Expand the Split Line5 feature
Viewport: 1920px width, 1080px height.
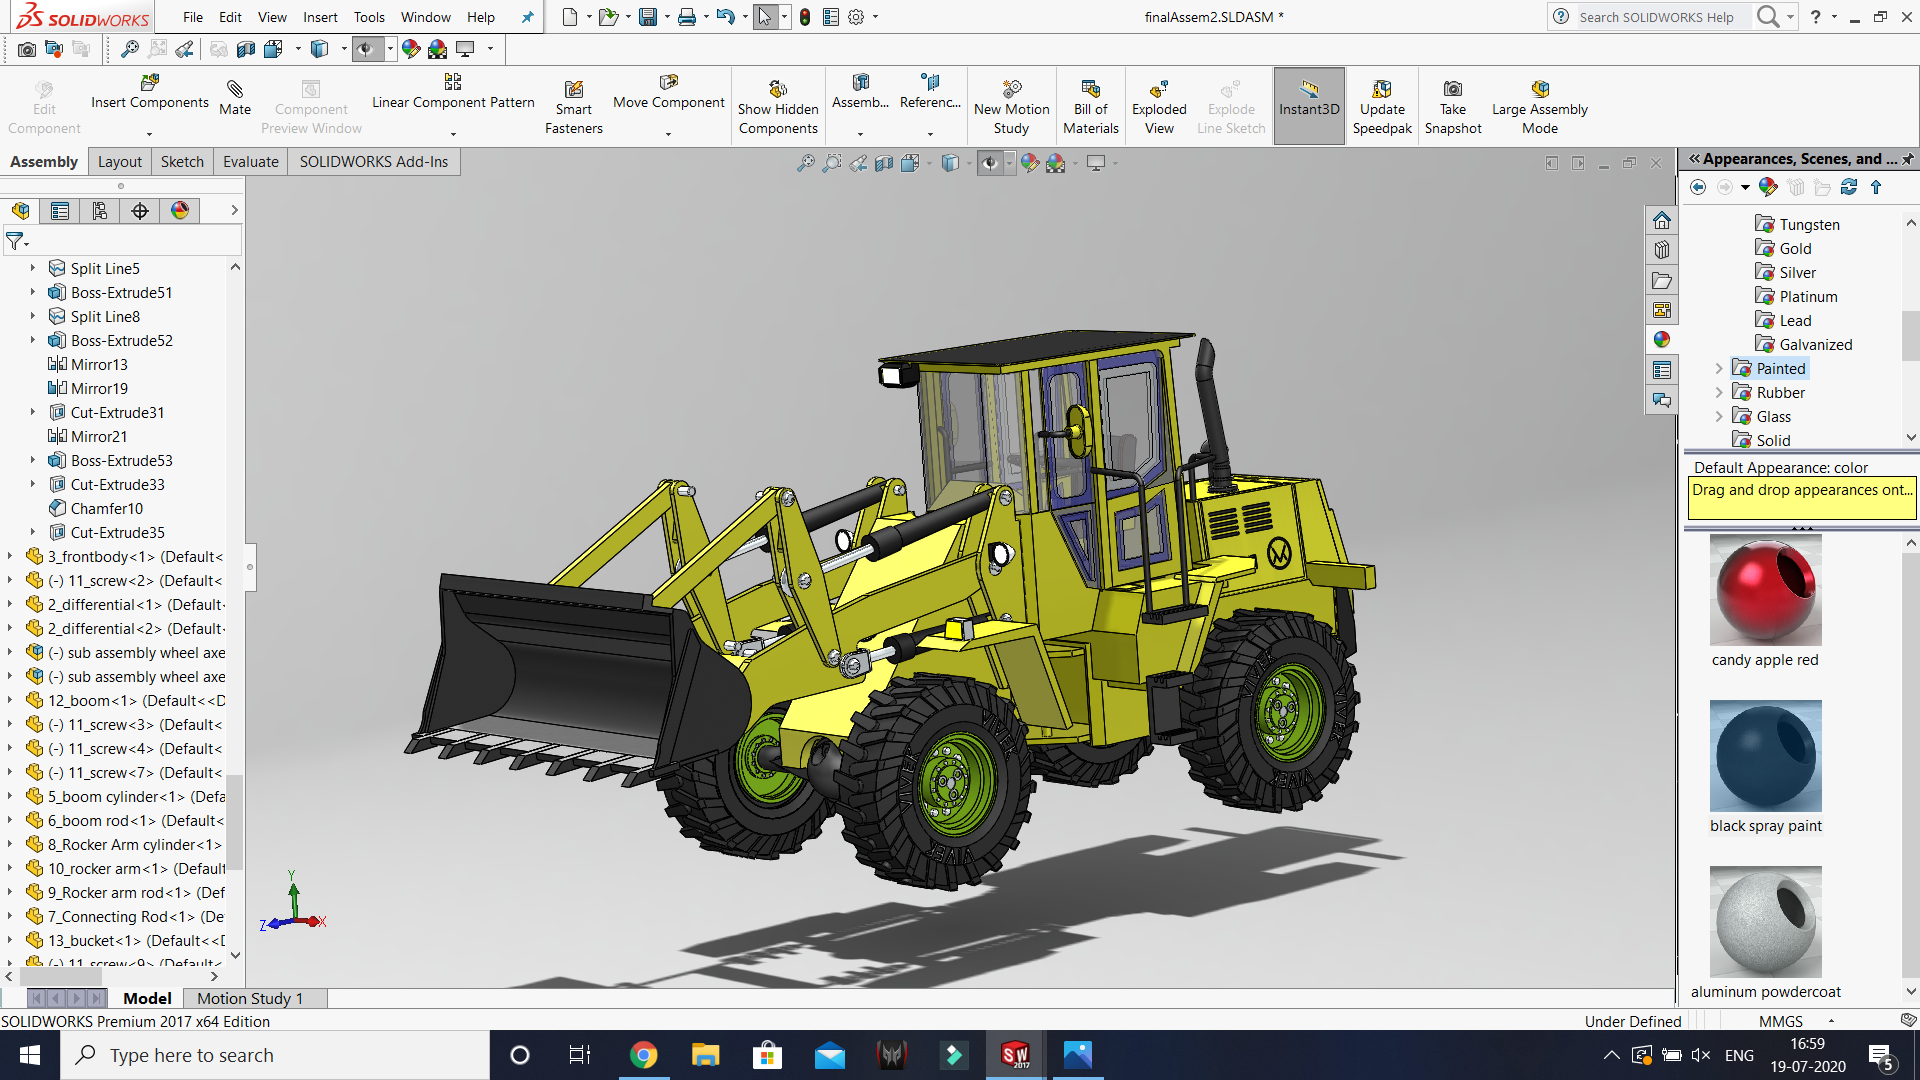tap(33, 269)
